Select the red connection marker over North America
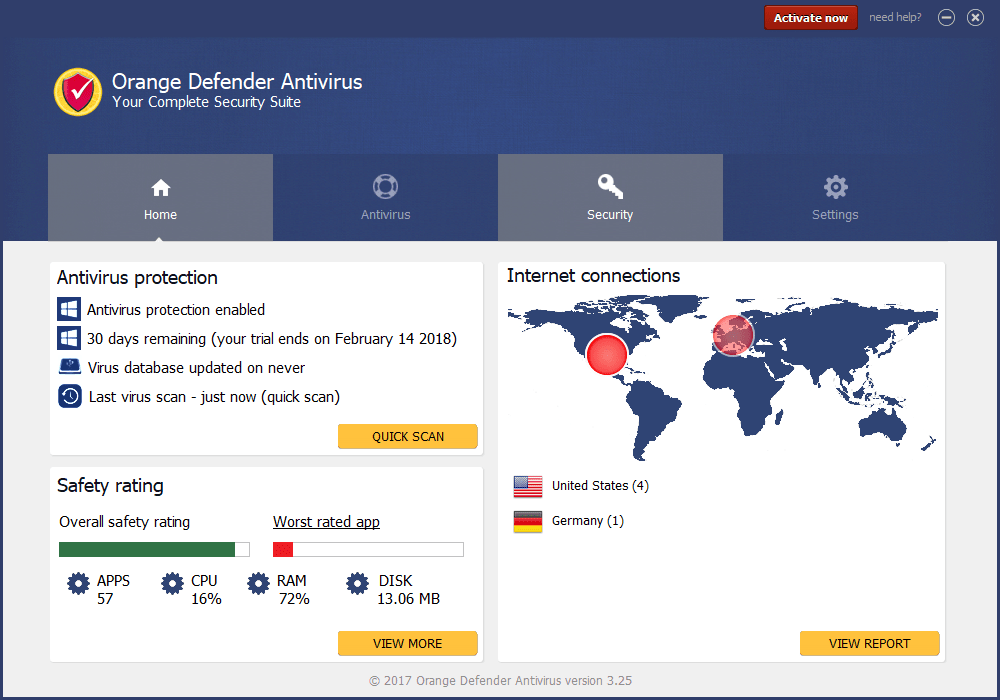Image resolution: width=1000 pixels, height=700 pixels. 606,355
